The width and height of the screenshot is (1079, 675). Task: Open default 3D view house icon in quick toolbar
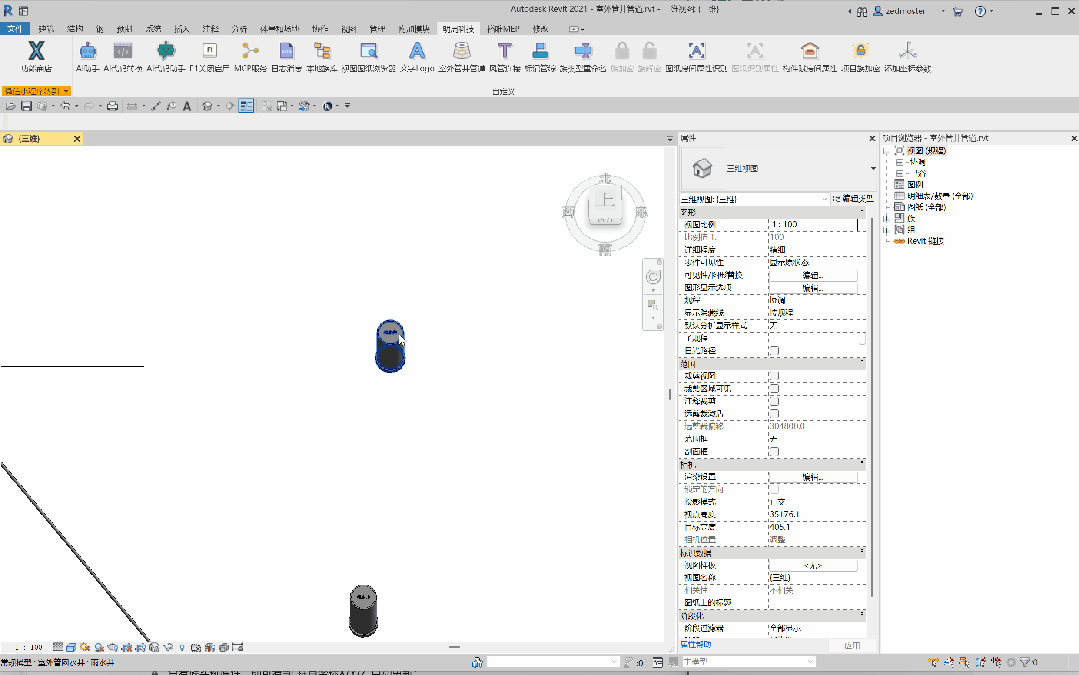click(x=206, y=106)
